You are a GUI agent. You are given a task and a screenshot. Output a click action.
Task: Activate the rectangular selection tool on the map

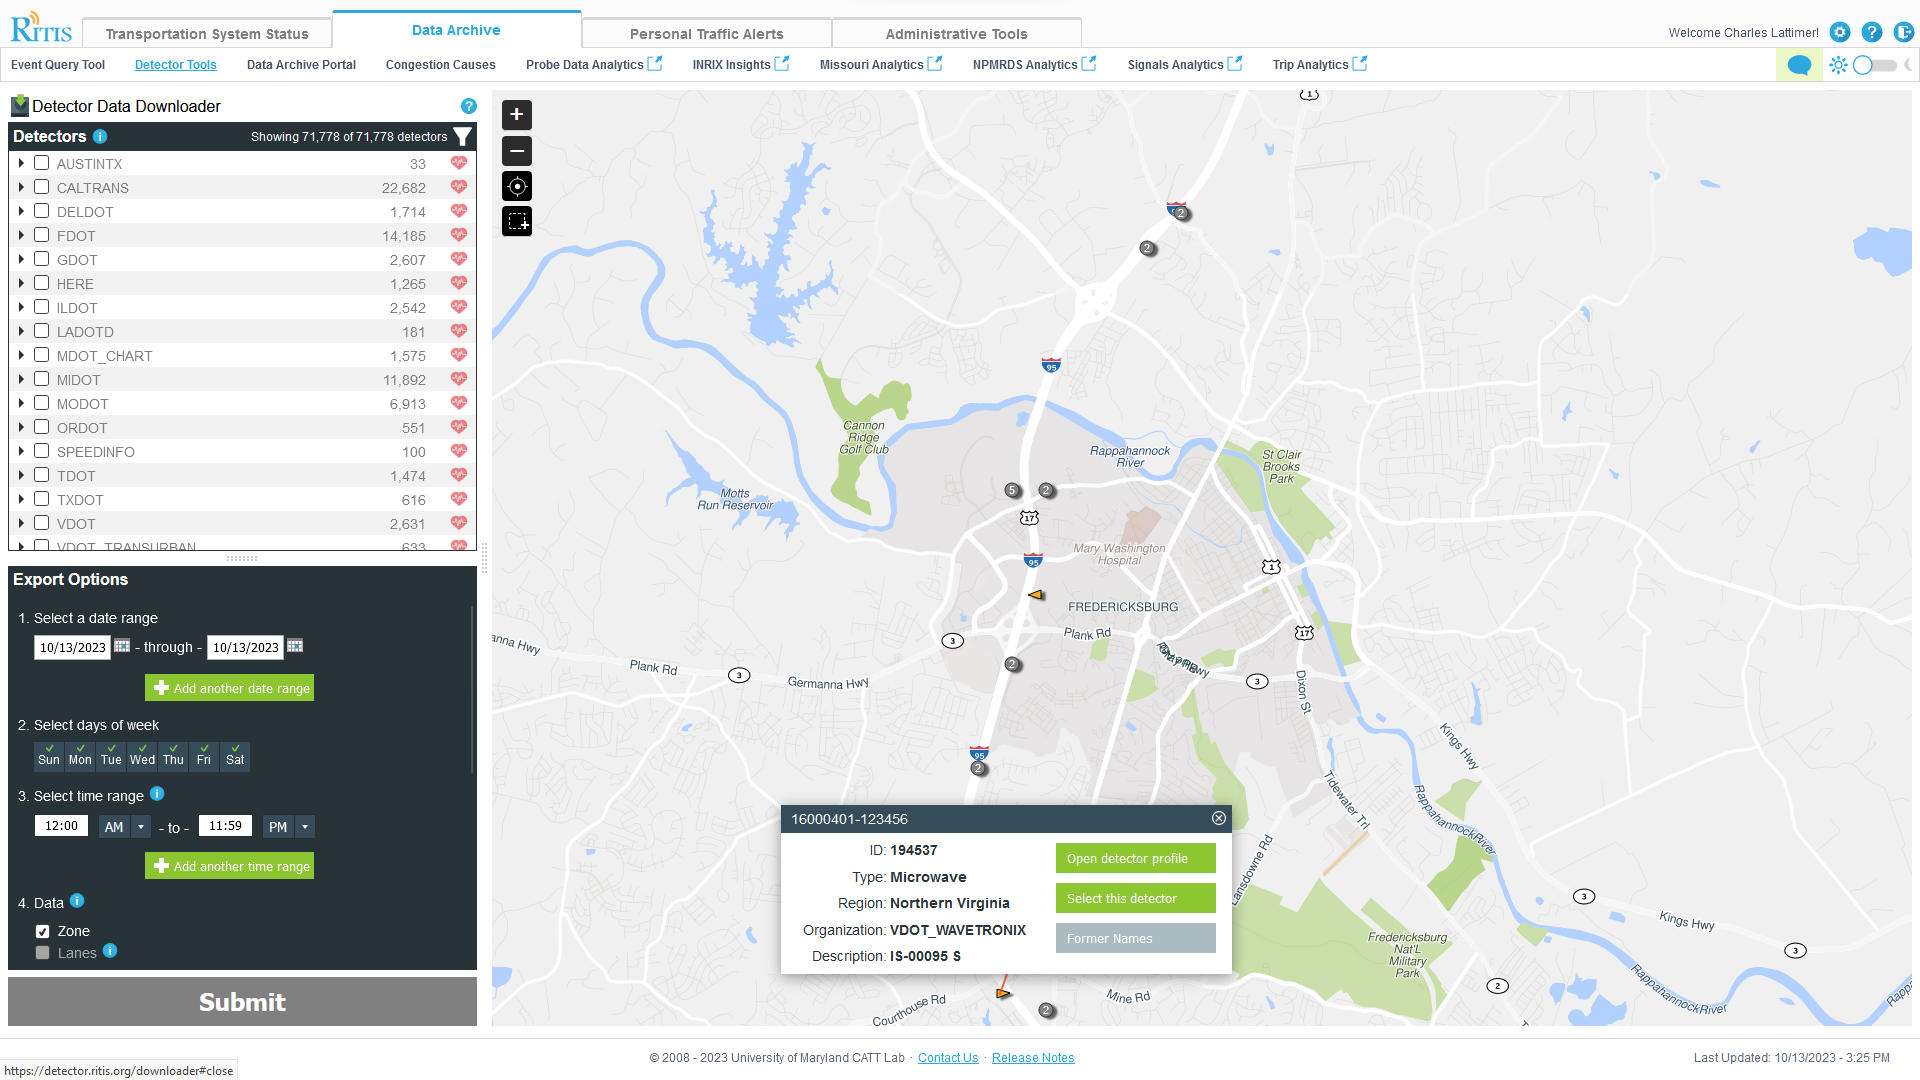point(516,221)
